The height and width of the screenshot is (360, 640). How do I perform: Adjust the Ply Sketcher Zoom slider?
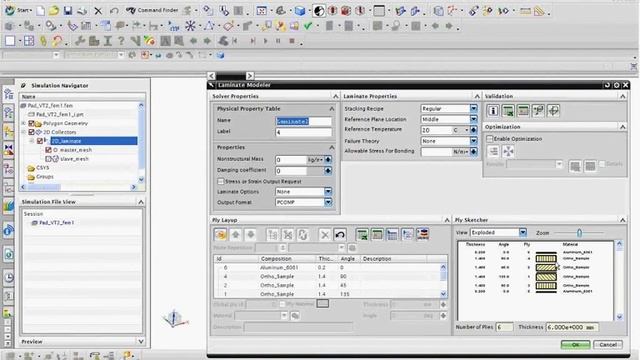click(x=579, y=233)
